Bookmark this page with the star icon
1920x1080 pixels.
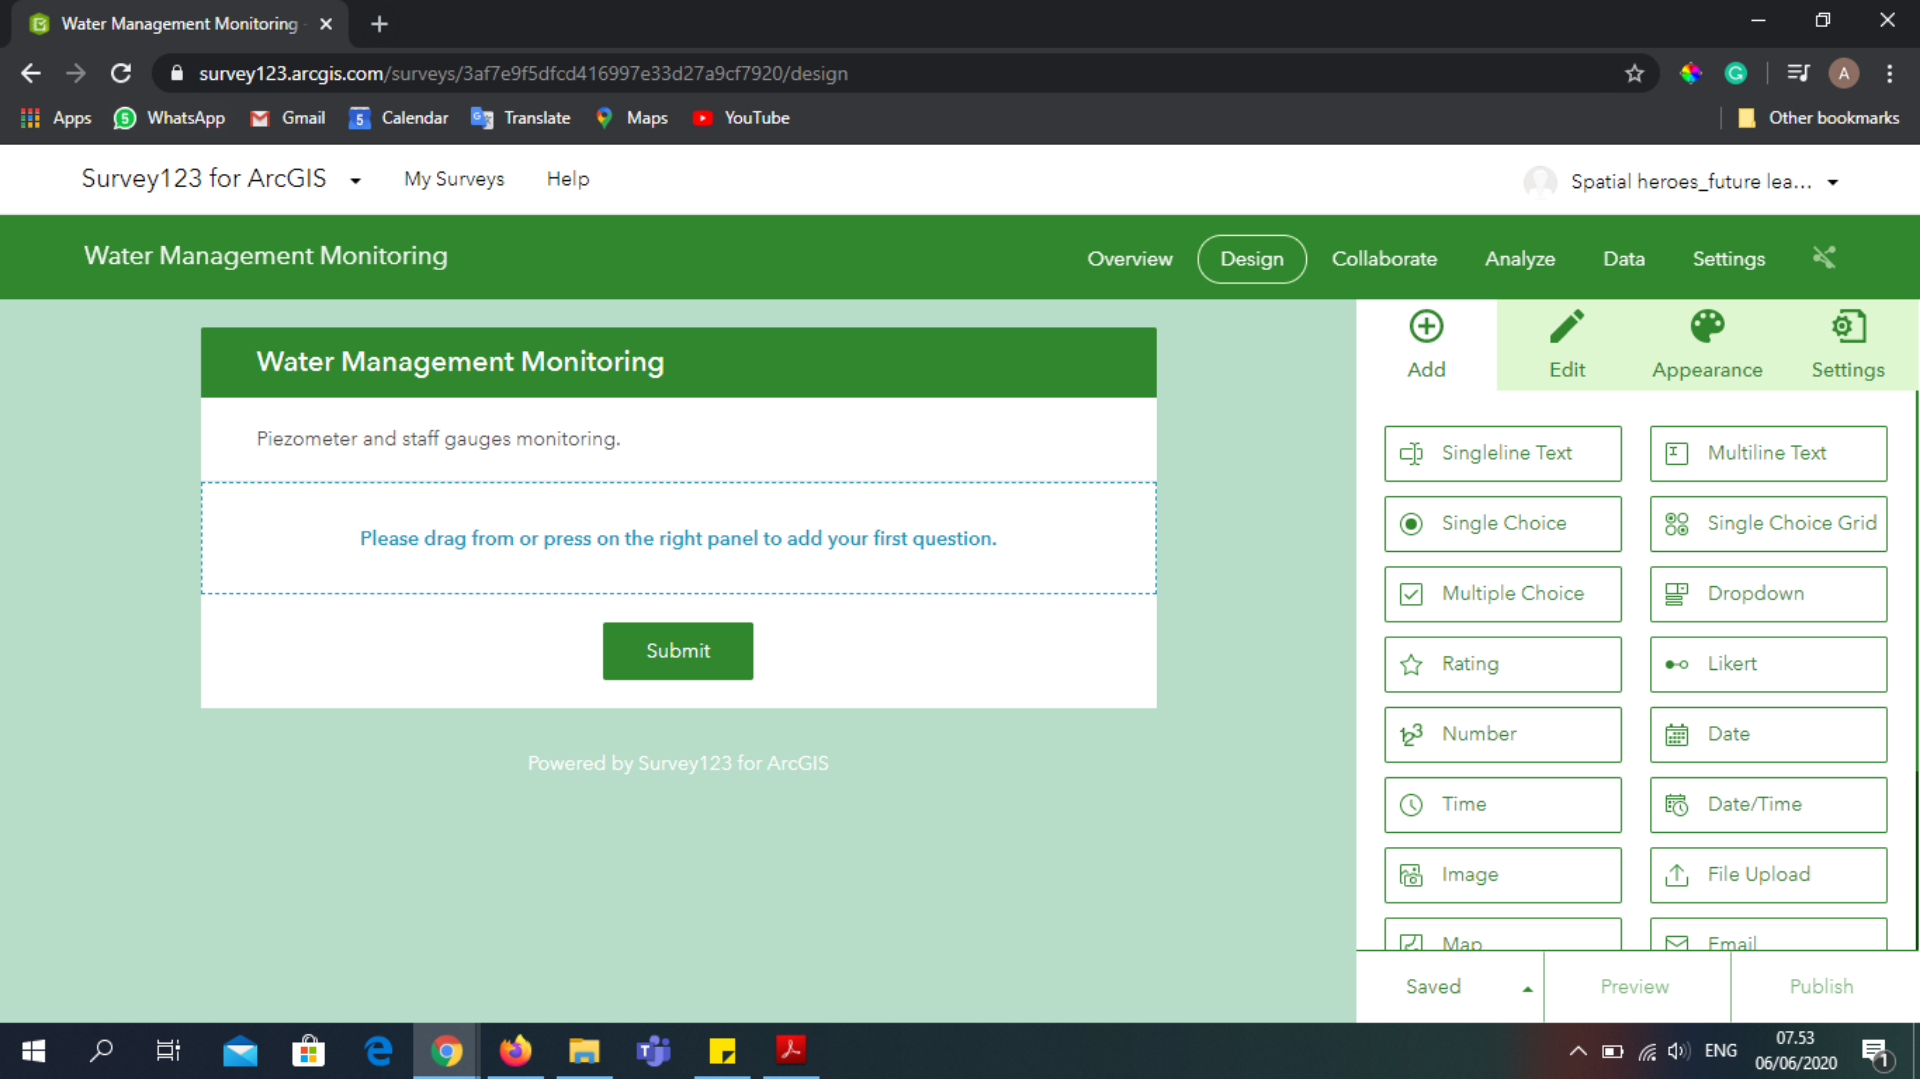pyautogui.click(x=1635, y=74)
